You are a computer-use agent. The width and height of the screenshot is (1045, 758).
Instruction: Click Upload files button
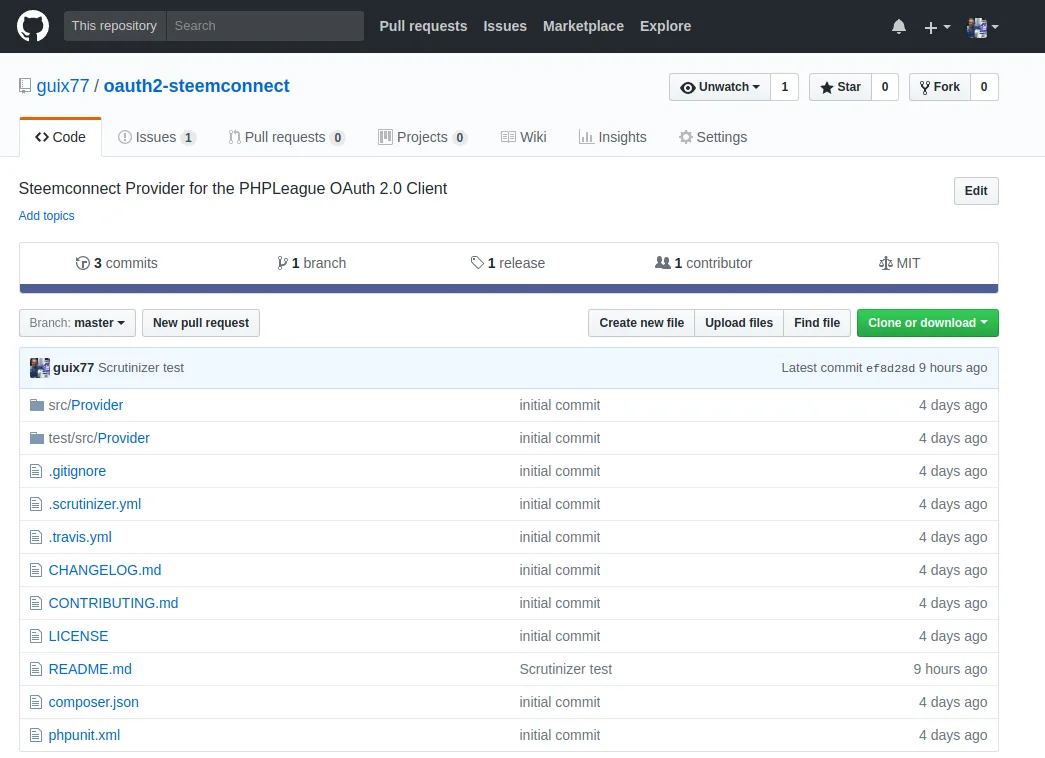pyautogui.click(x=738, y=323)
